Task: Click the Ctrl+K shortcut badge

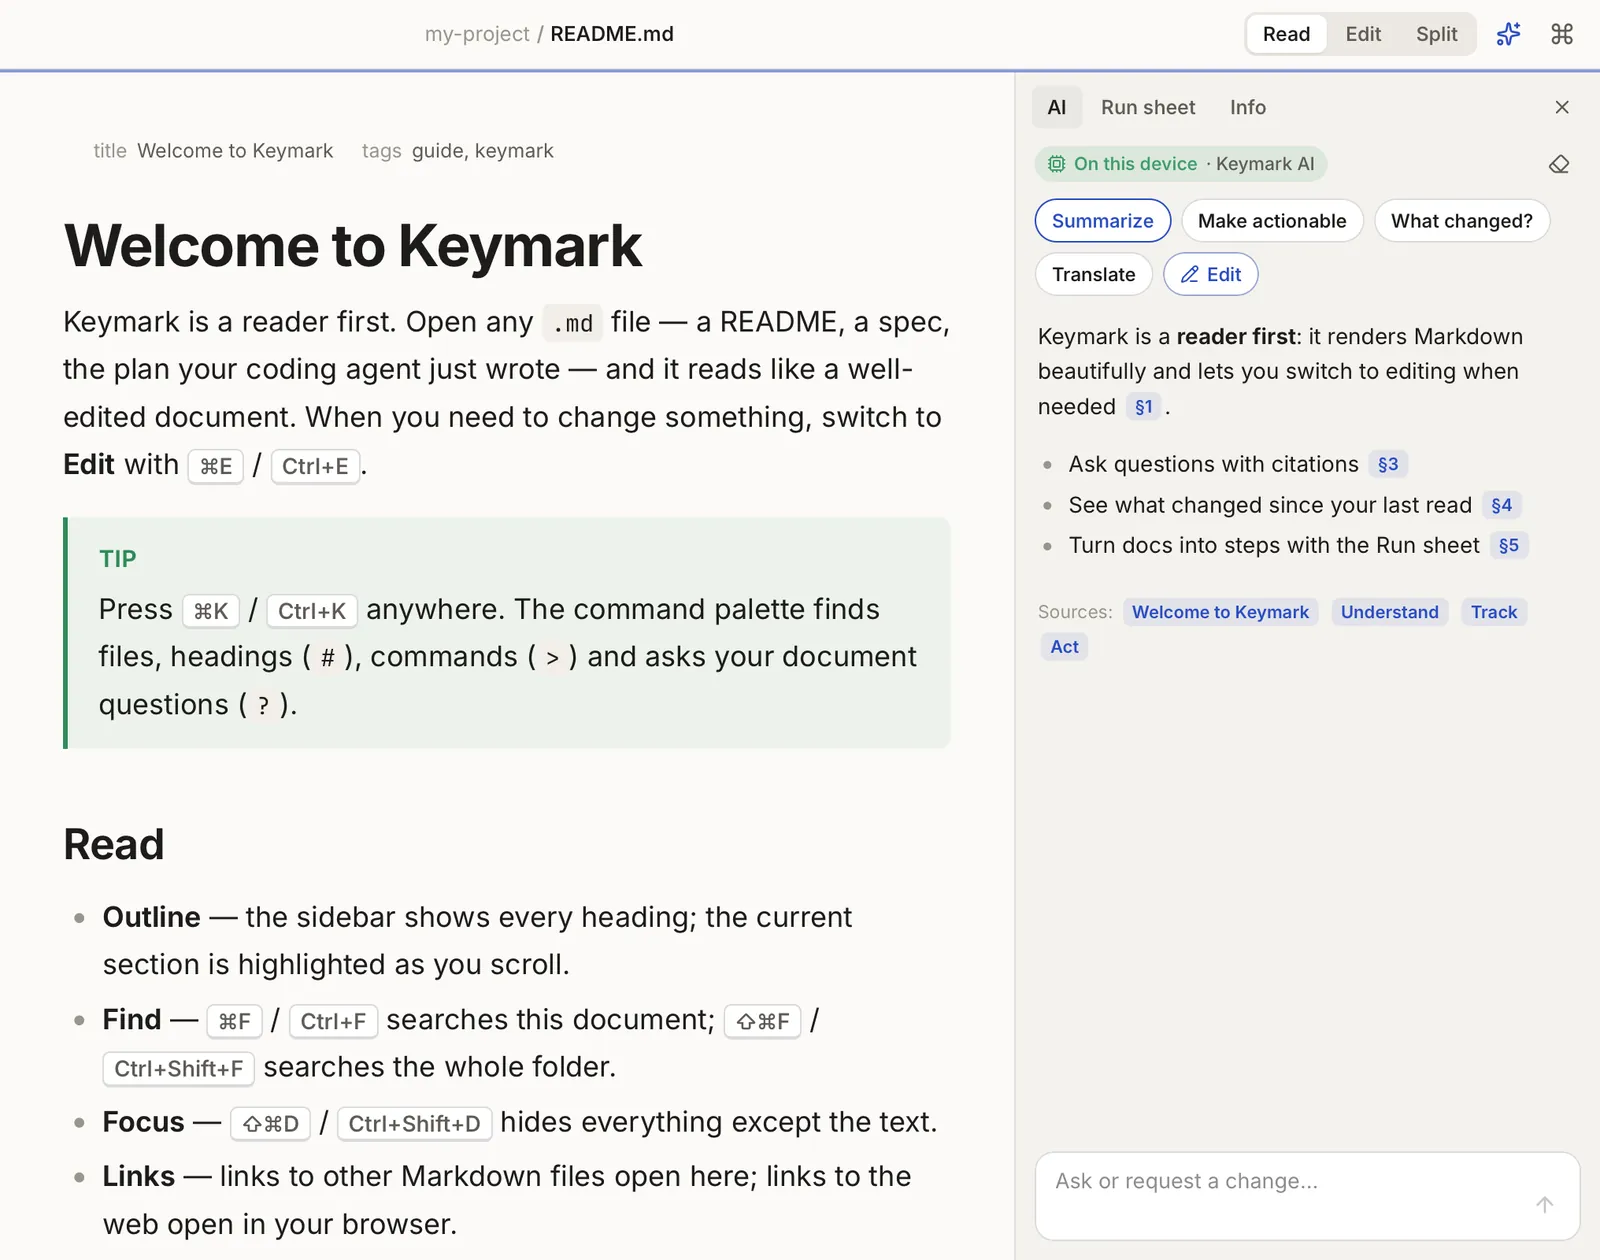Action: tap(312, 611)
